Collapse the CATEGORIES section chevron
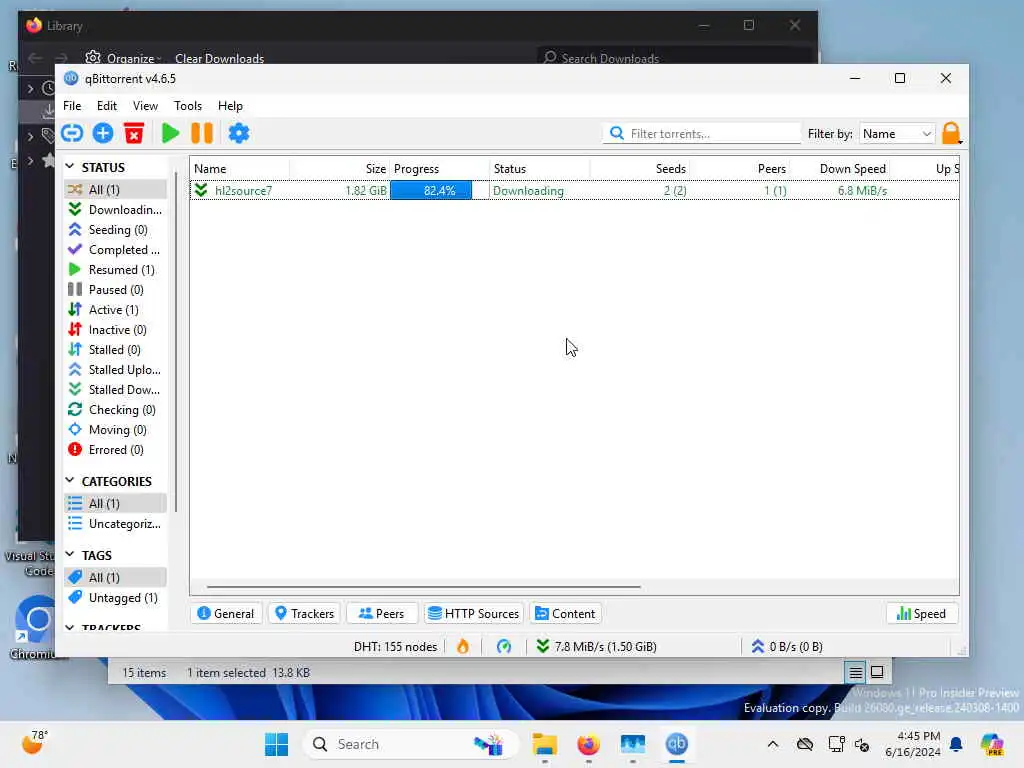The image size is (1024, 768). tap(70, 481)
